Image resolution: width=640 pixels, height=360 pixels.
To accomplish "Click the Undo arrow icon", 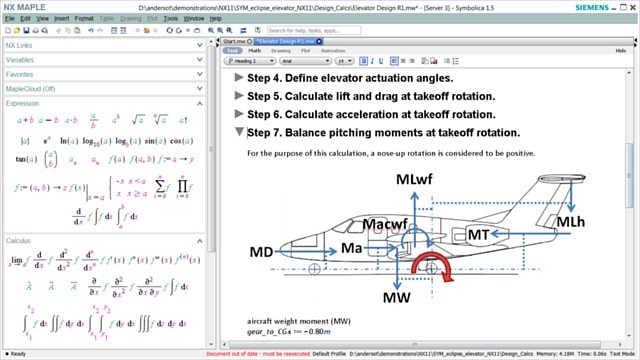I will tap(91, 31).
